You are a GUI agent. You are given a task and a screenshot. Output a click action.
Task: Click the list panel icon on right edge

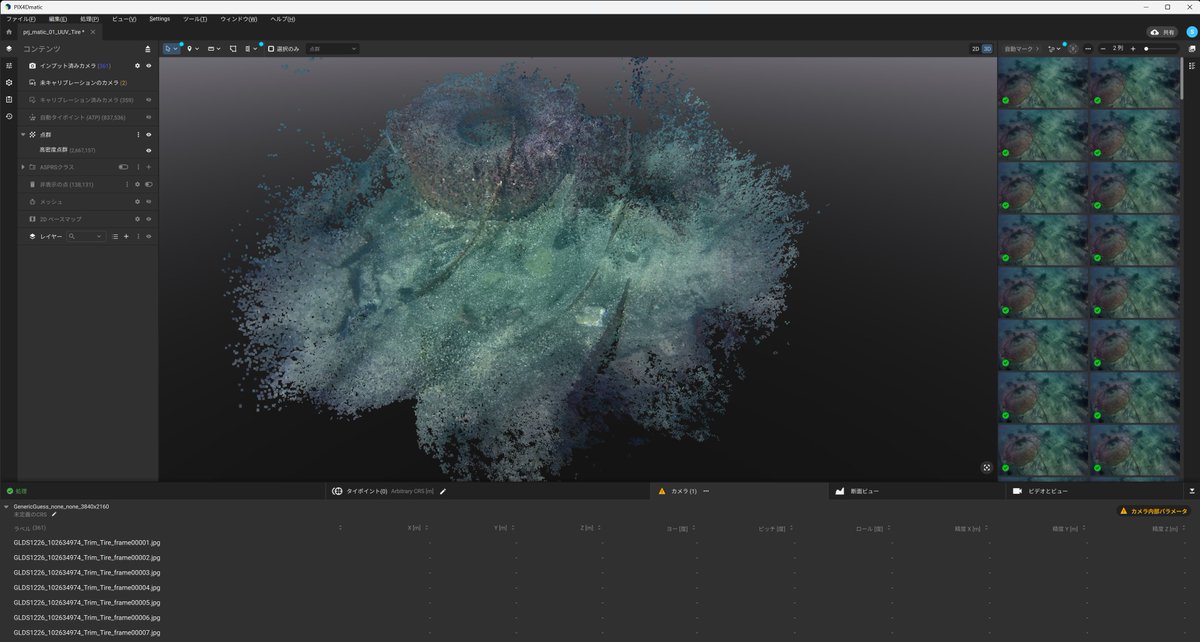tap(1192, 66)
